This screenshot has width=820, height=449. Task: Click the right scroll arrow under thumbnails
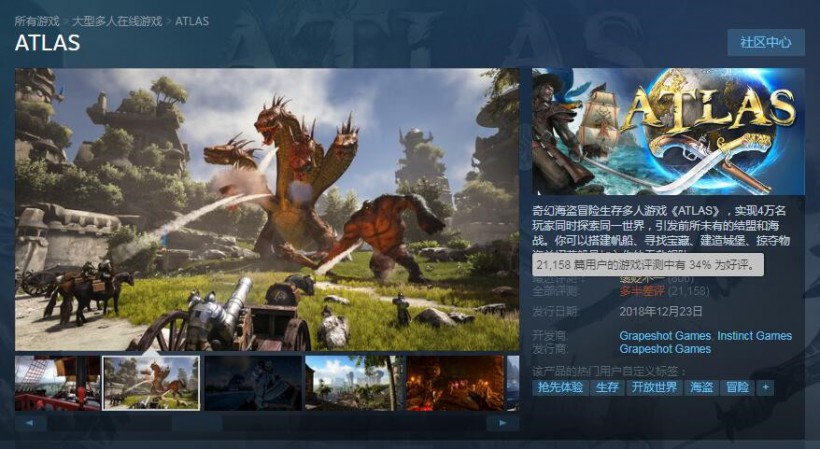pos(502,423)
